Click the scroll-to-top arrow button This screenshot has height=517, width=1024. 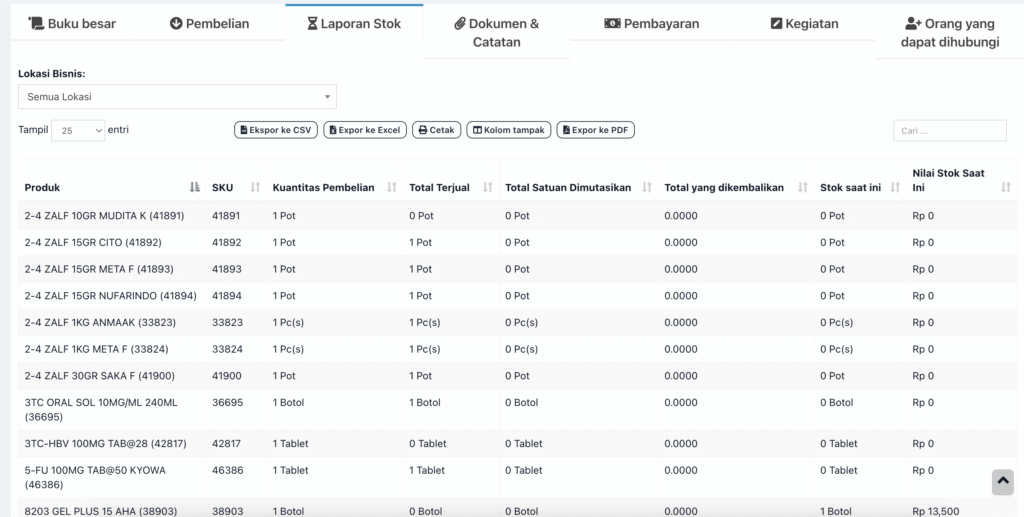pos(1002,481)
